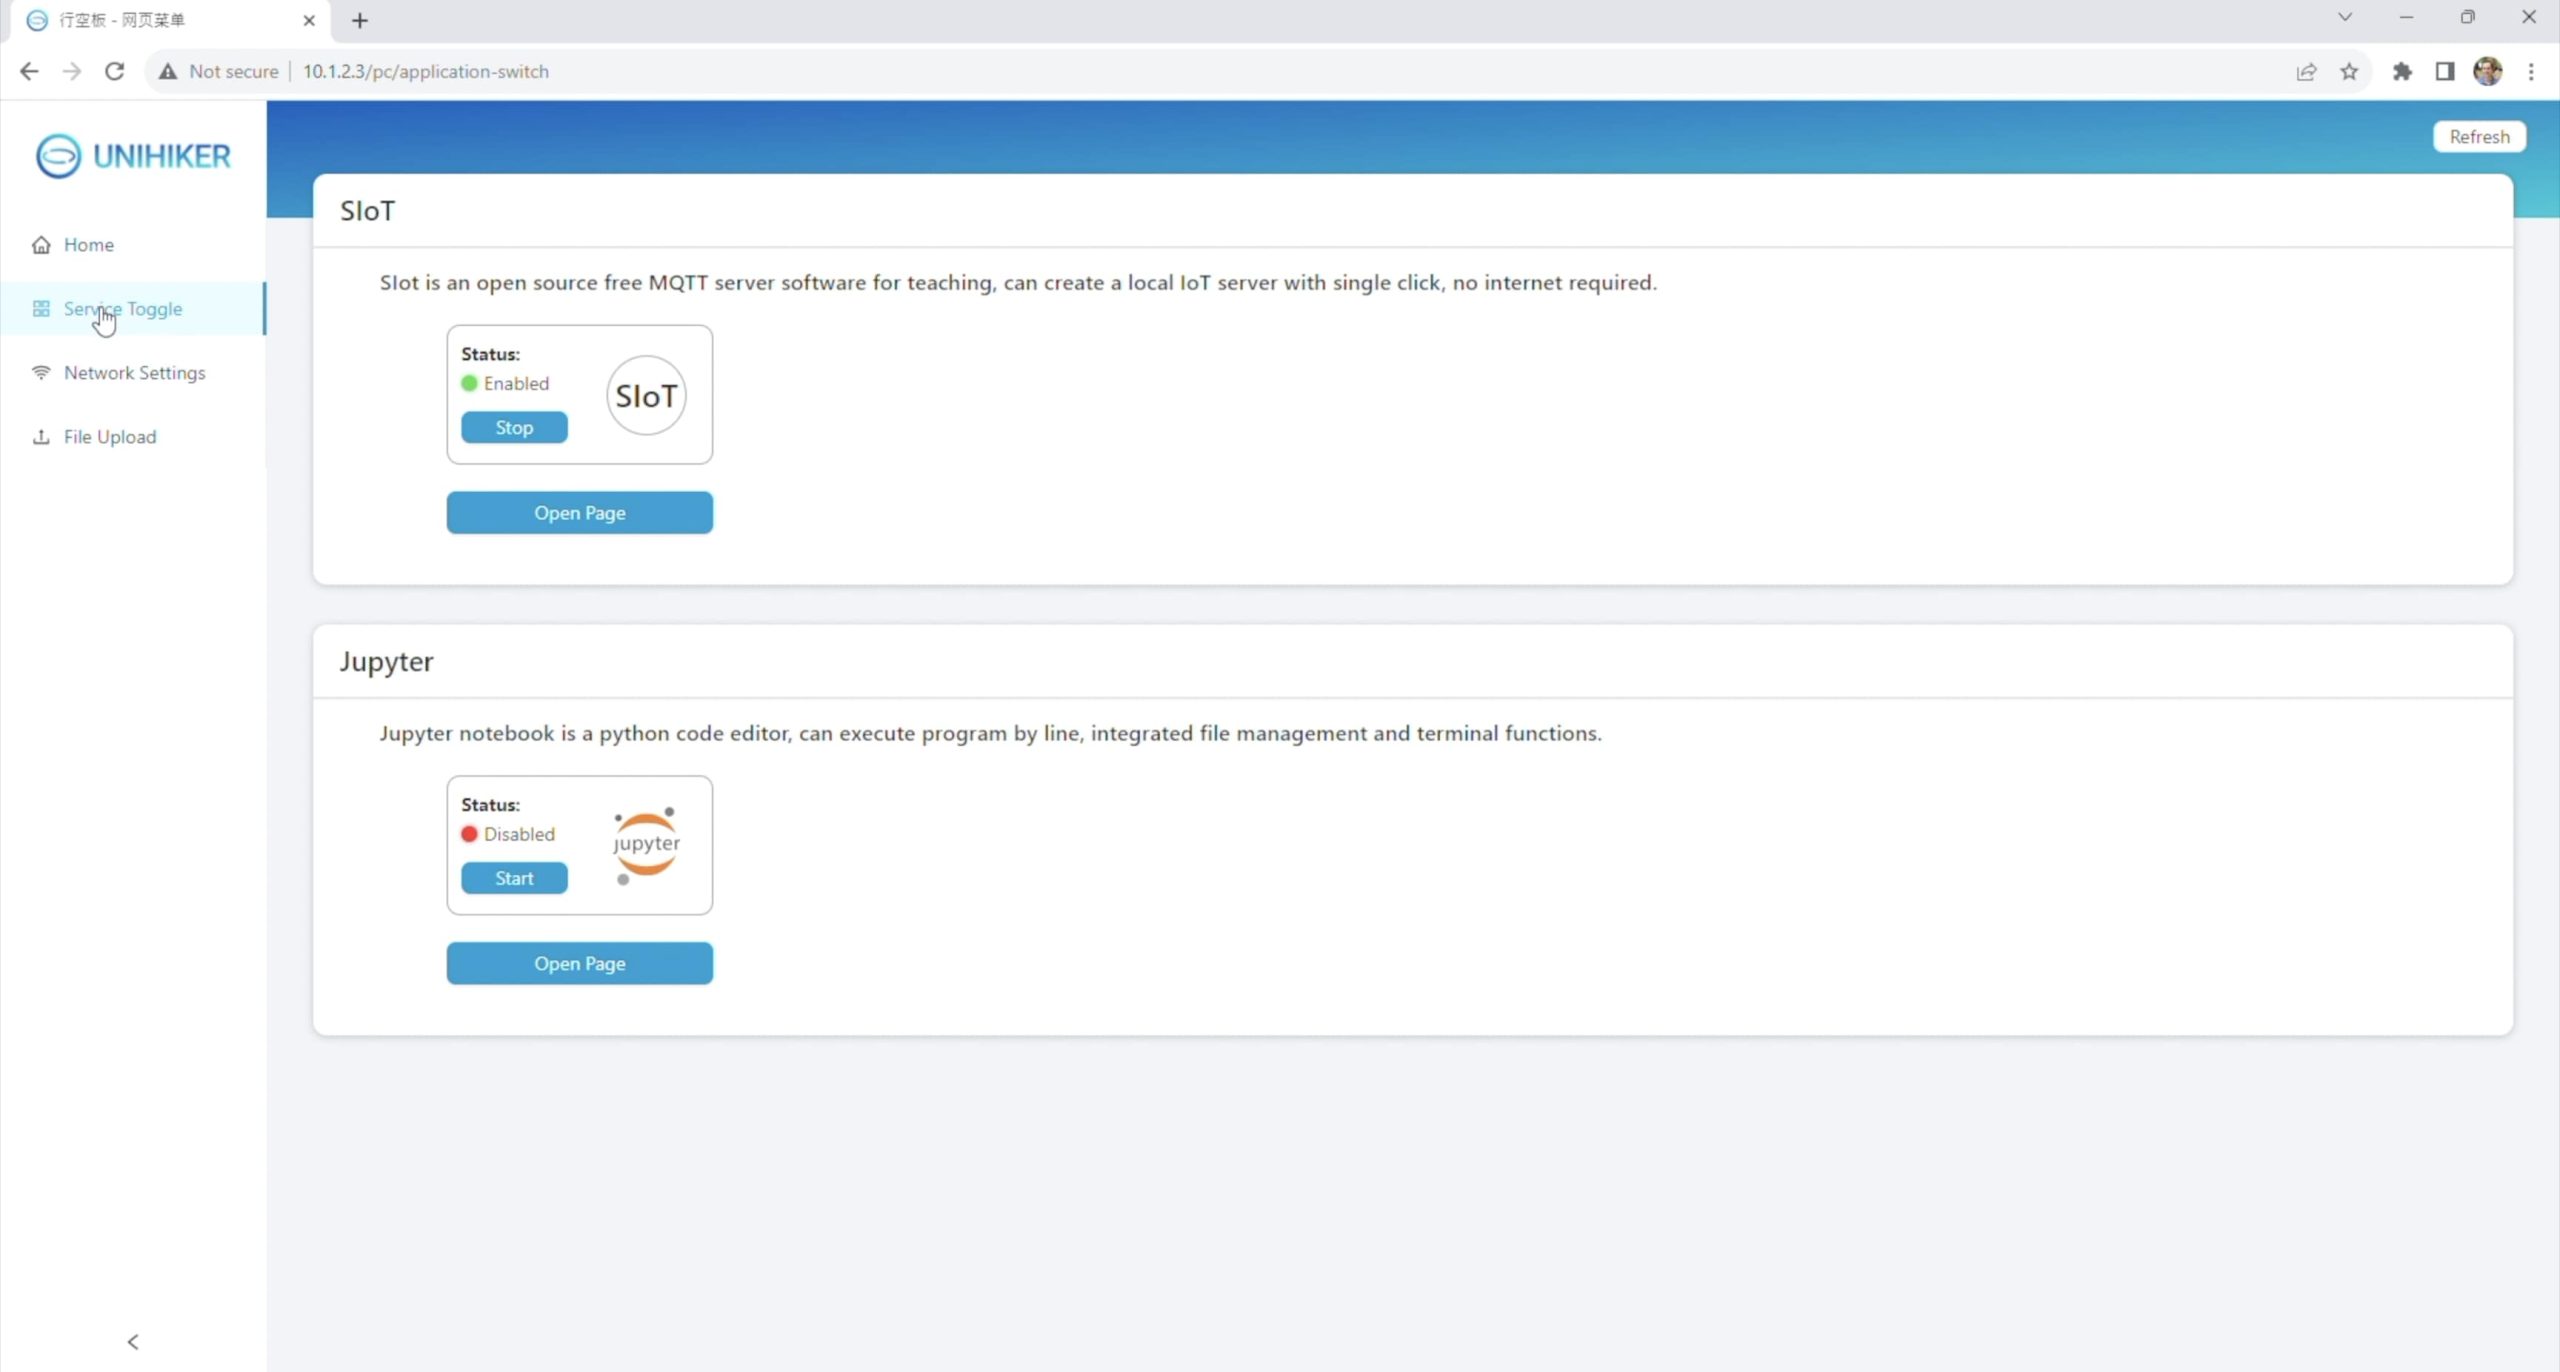Open Page for SIoT service

(x=579, y=513)
